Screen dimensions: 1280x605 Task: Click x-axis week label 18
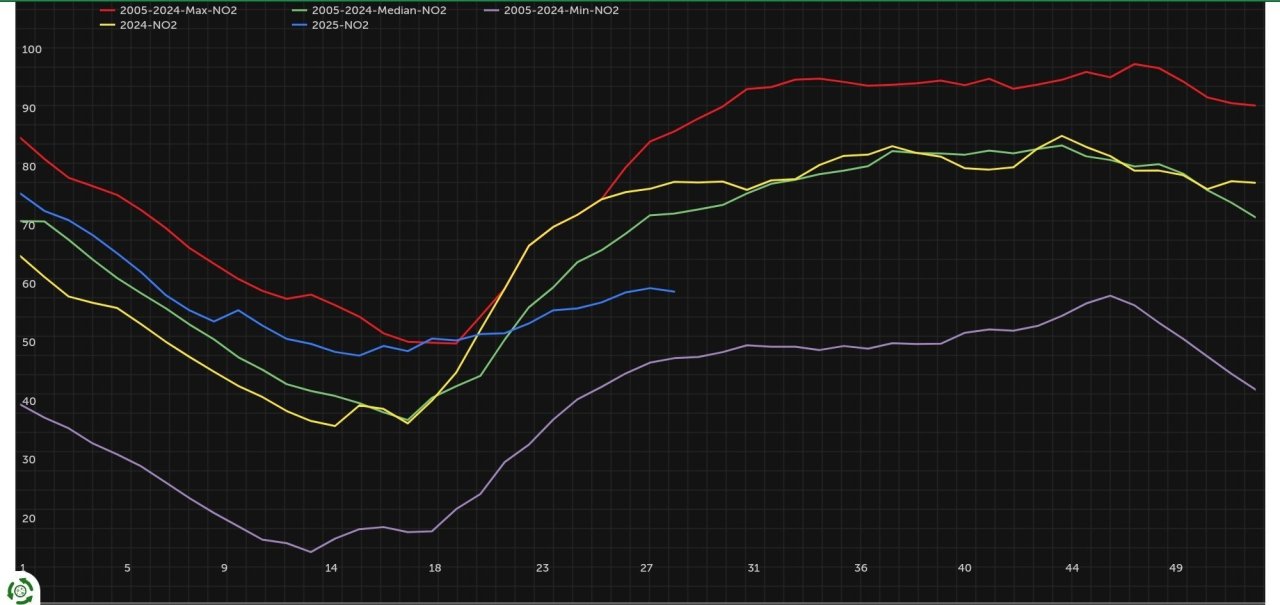(x=435, y=568)
